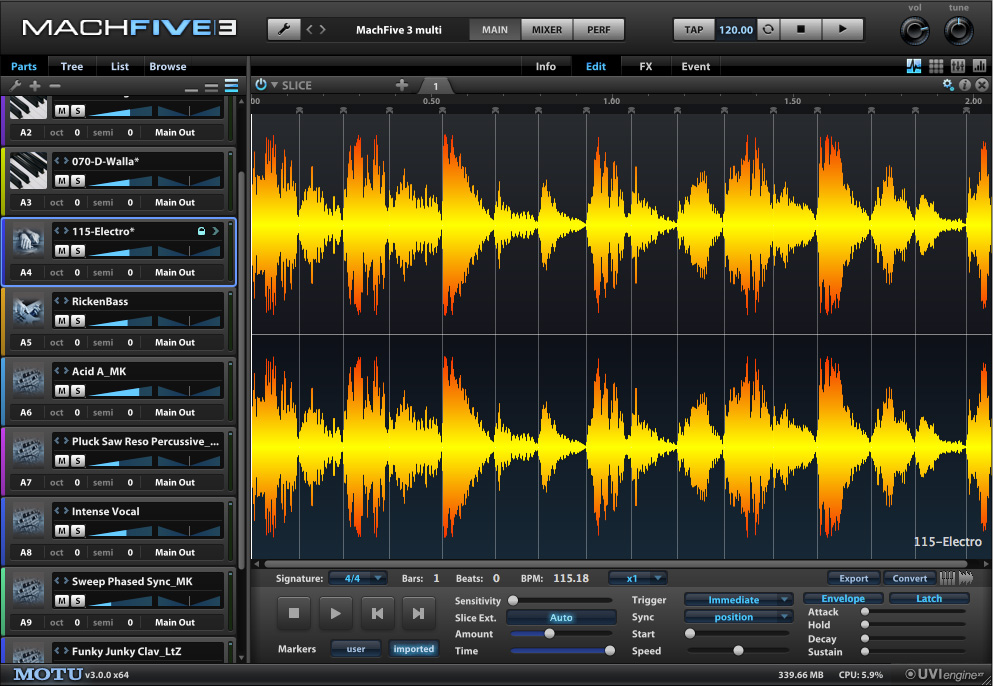993x686 pixels.
Task: Enable the imported markers toggle
Action: (413, 649)
